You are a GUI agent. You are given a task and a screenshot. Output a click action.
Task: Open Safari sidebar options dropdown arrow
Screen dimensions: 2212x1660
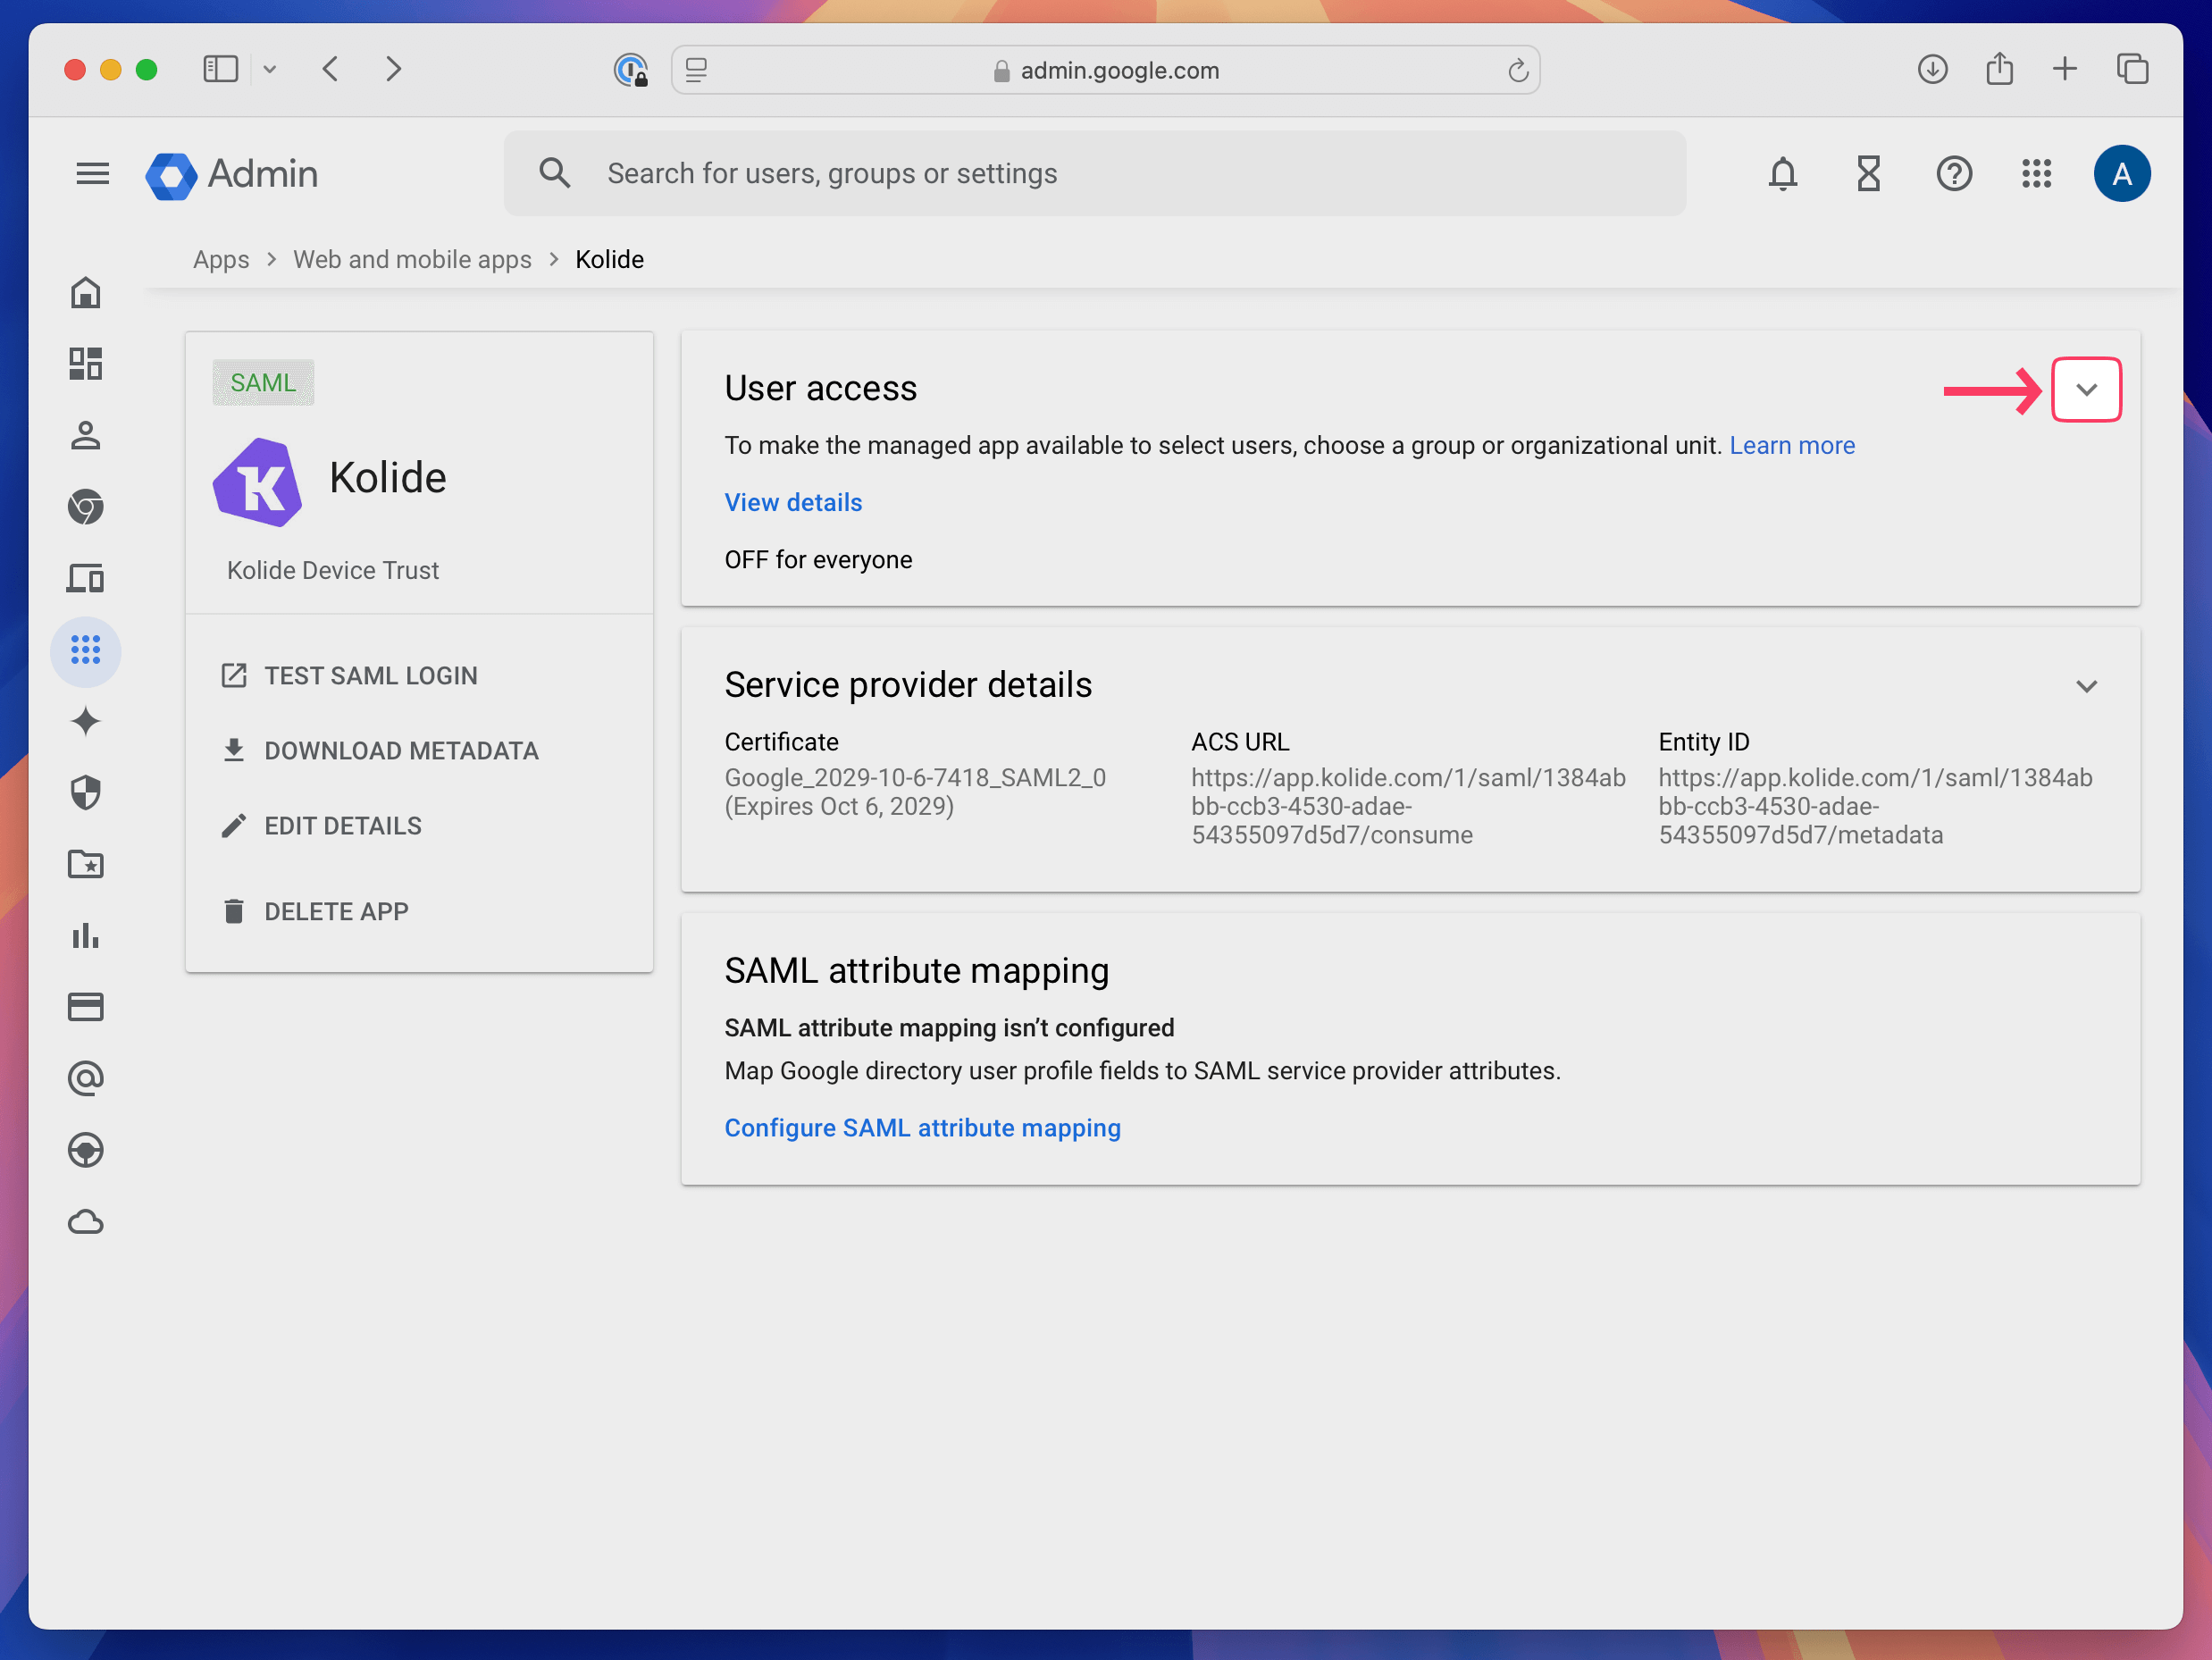269,70
